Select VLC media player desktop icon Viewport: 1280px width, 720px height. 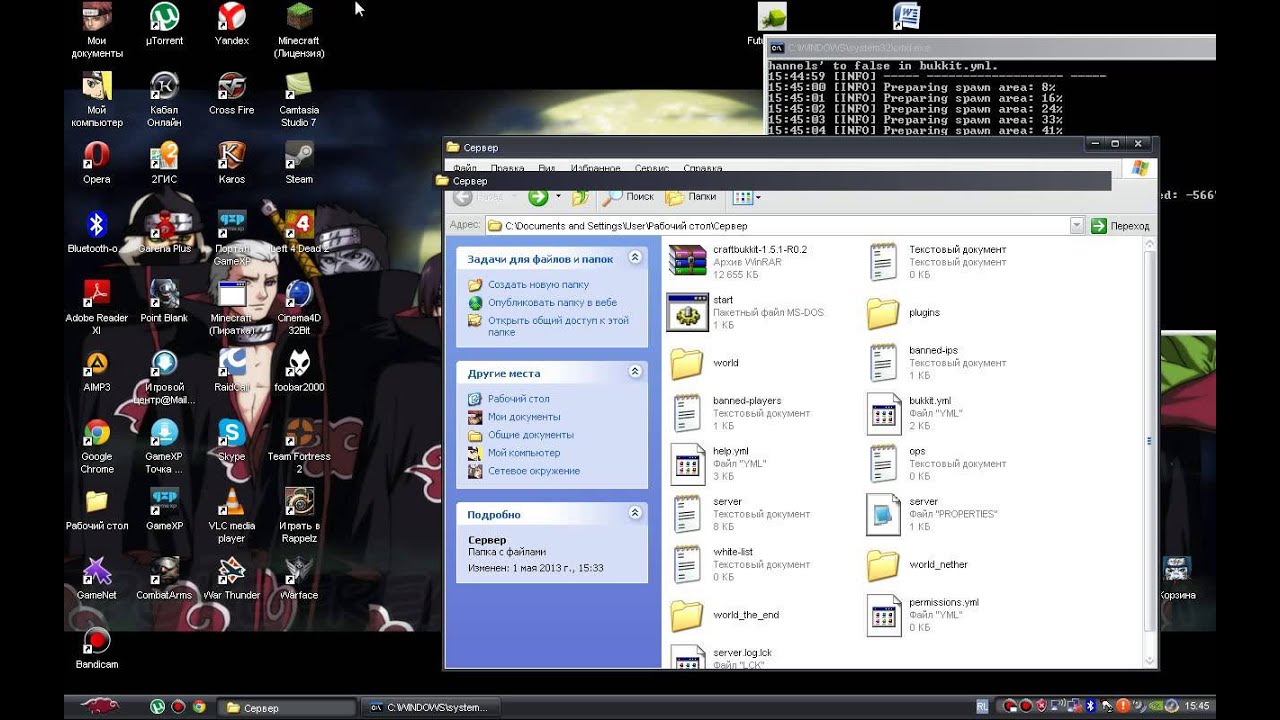232,515
